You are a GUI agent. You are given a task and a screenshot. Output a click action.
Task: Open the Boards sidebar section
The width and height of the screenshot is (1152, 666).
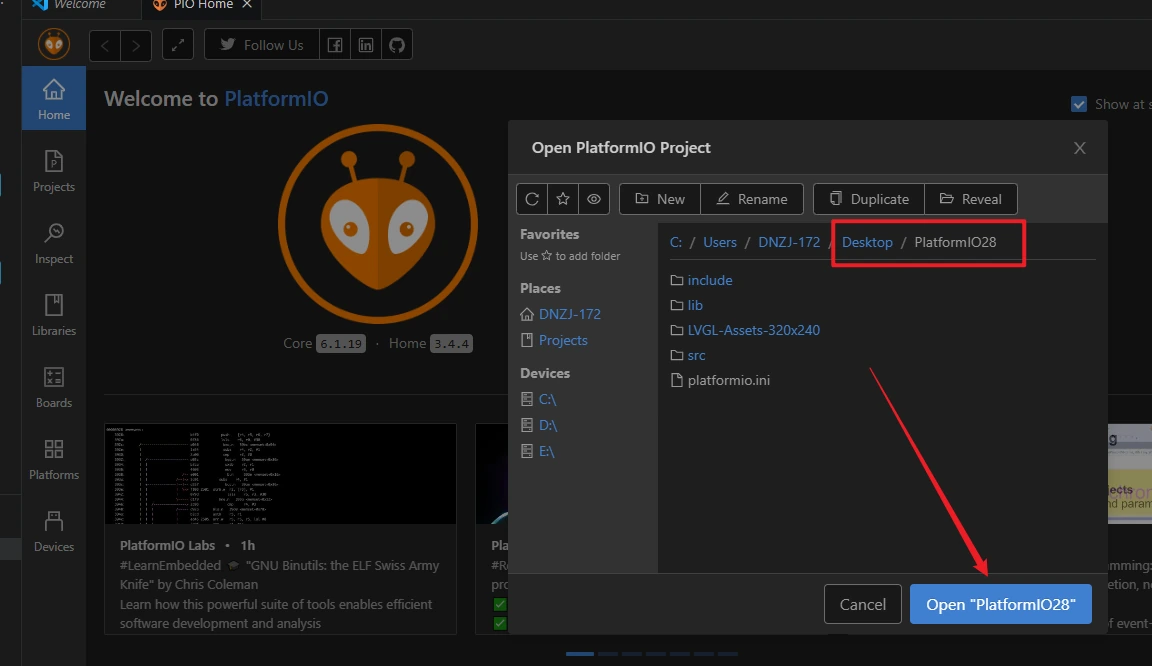[x=54, y=387]
